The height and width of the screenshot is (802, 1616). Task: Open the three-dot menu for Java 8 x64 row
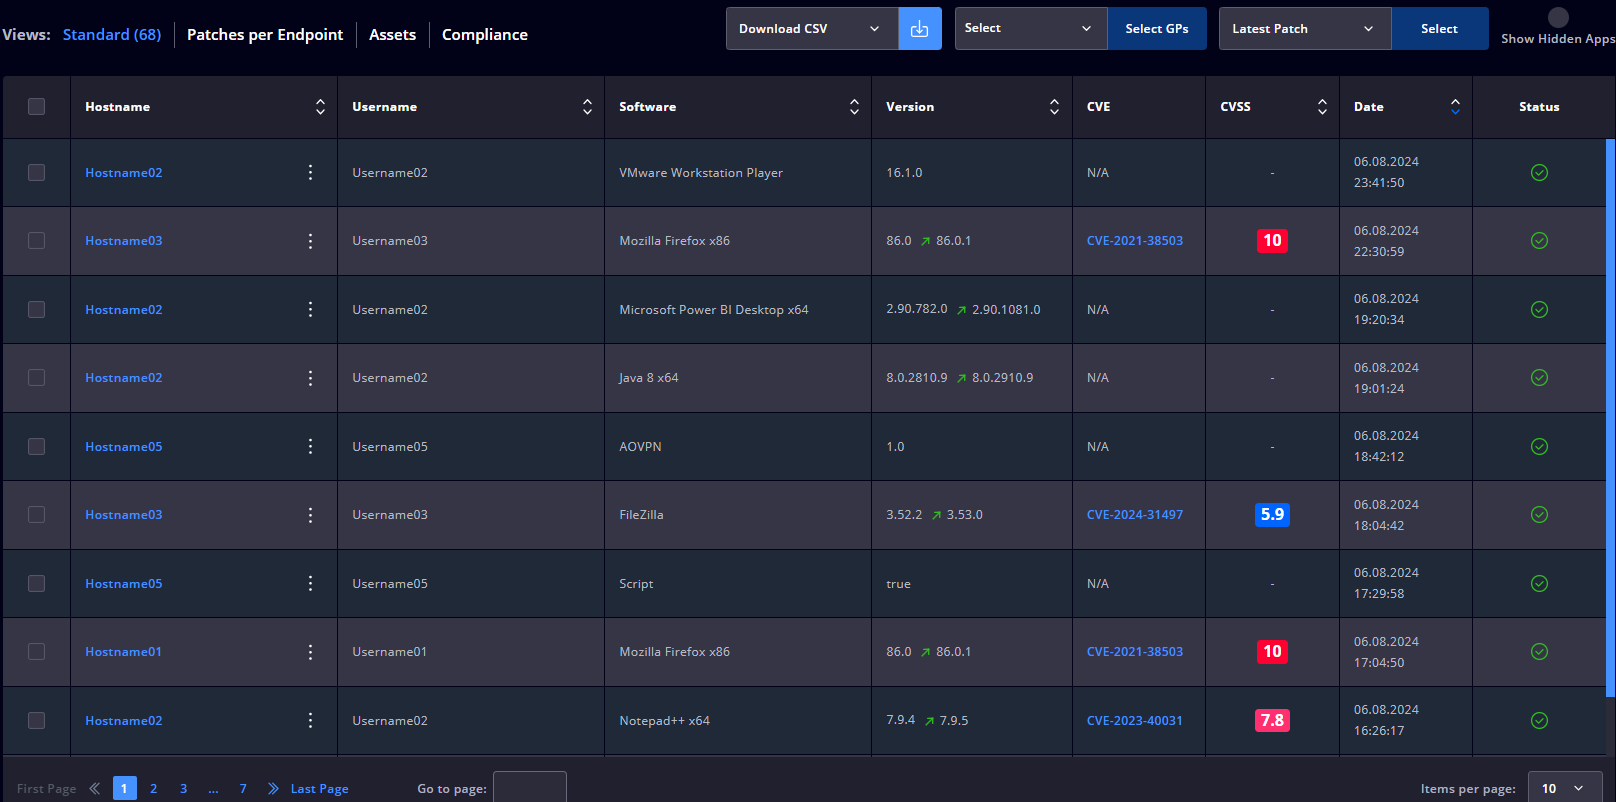[x=310, y=378]
